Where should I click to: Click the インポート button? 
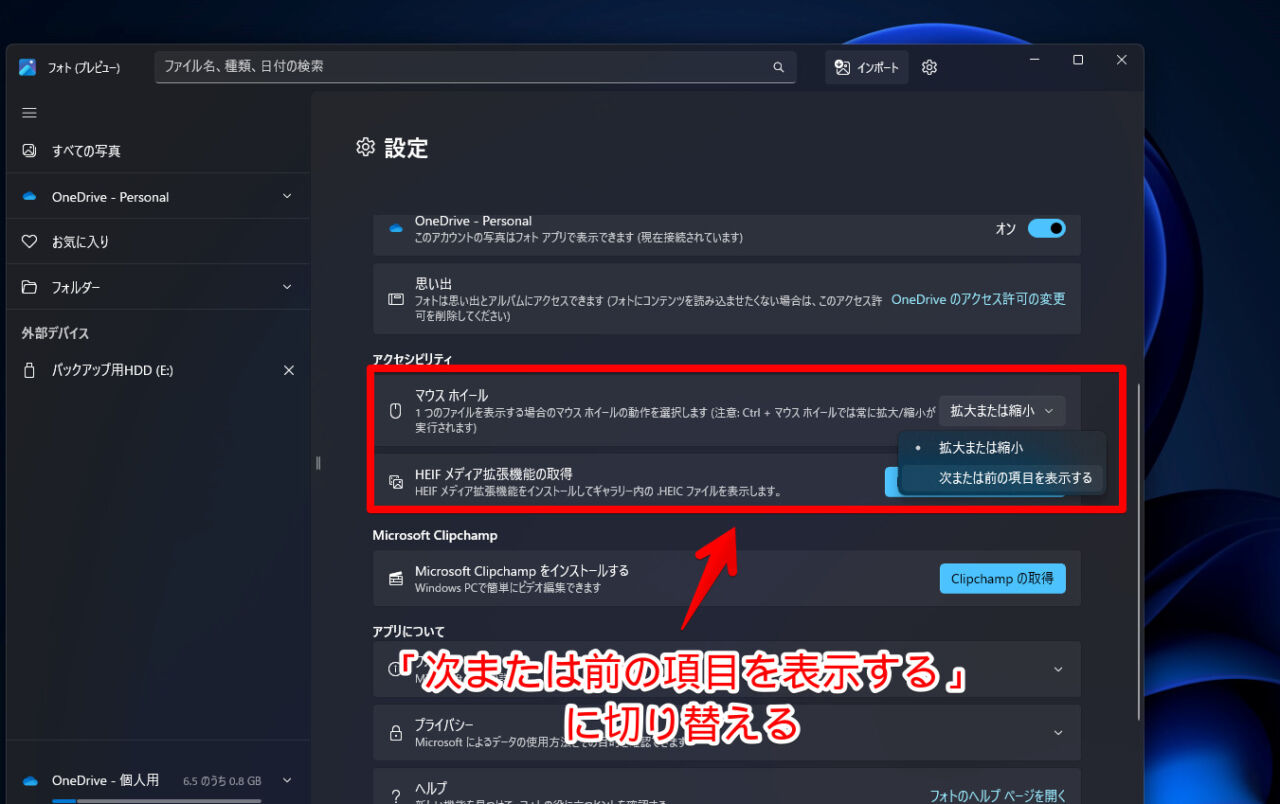point(866,67)
